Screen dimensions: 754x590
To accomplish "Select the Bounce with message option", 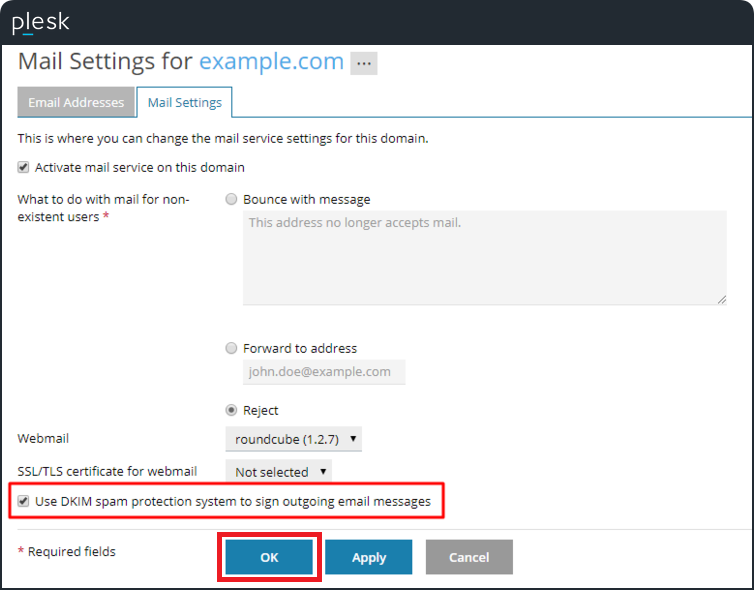I will [x=232, y=199].
